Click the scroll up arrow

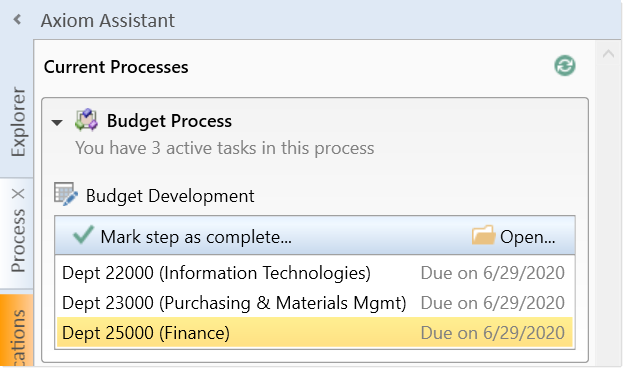[x=608, y=54]
